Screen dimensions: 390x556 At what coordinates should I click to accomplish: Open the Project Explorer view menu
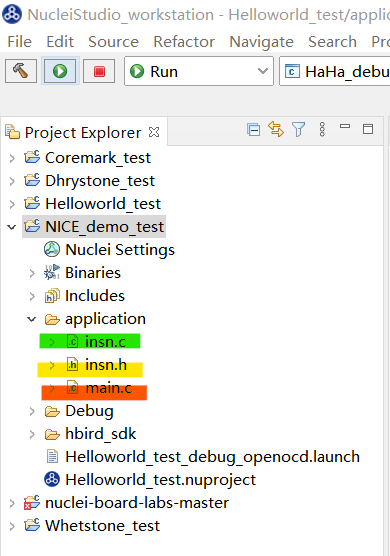[x=322, y=129]
